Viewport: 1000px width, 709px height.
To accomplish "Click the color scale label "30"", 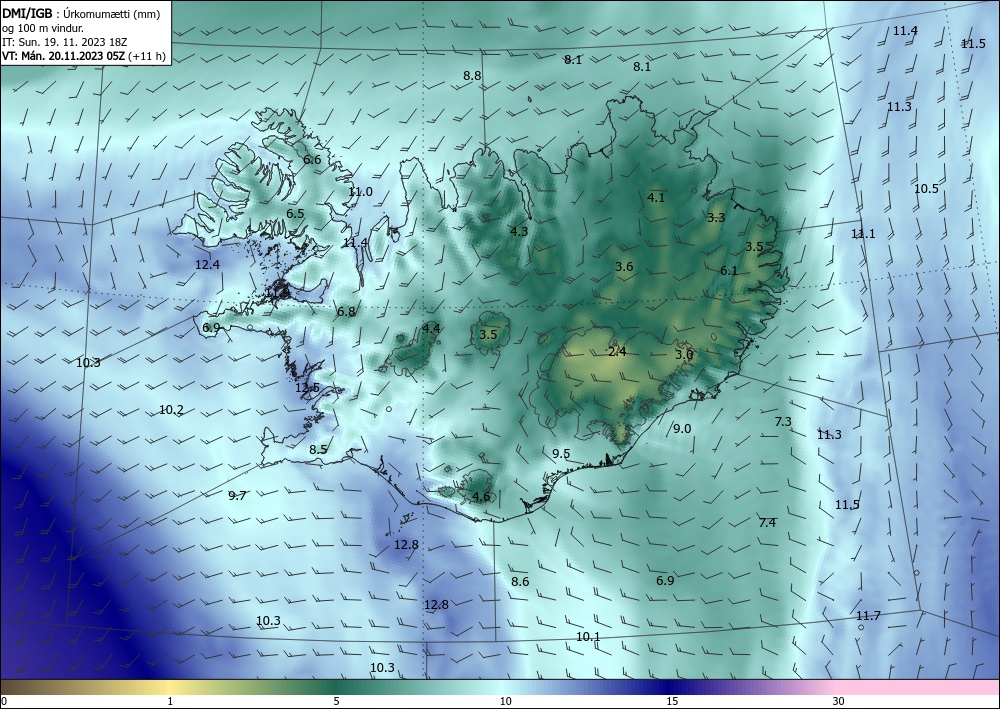I will 838,702.
